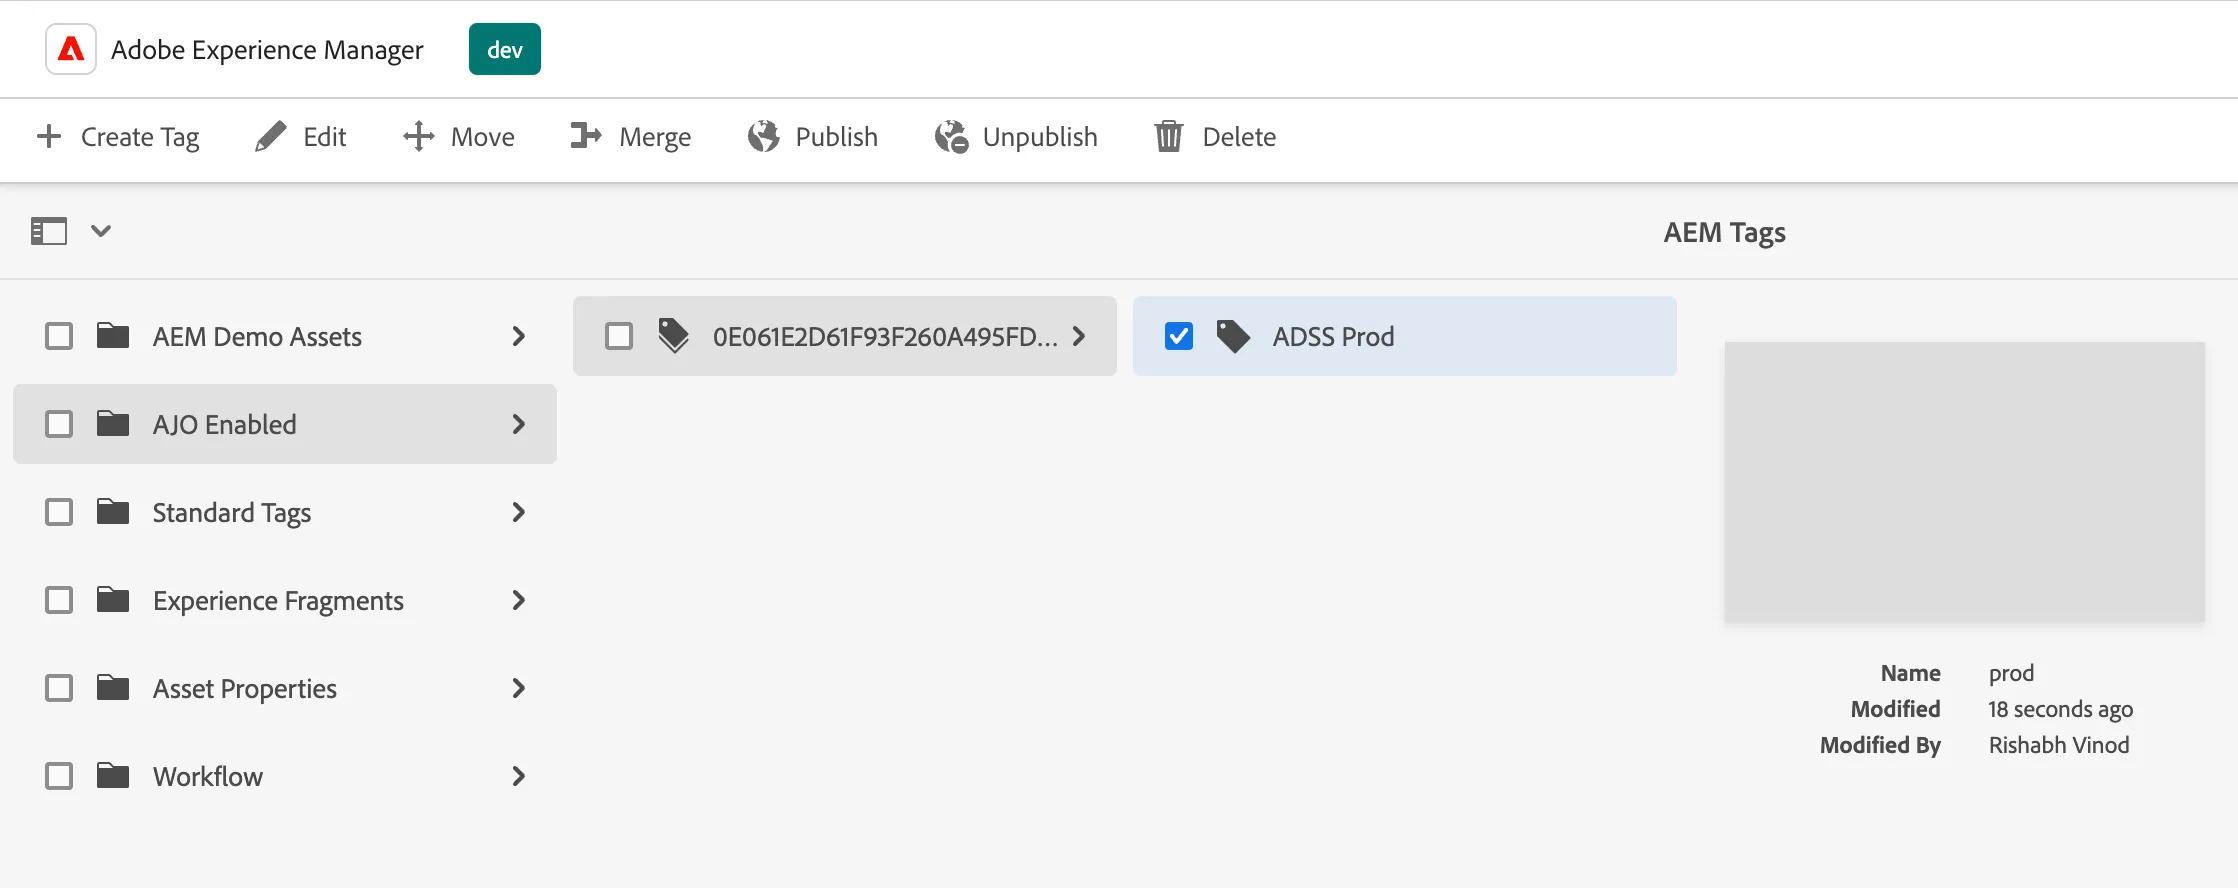Check the Standard Tags checkbox
The width and height of the screenshot is (2238, 888).
click(59, 512)
